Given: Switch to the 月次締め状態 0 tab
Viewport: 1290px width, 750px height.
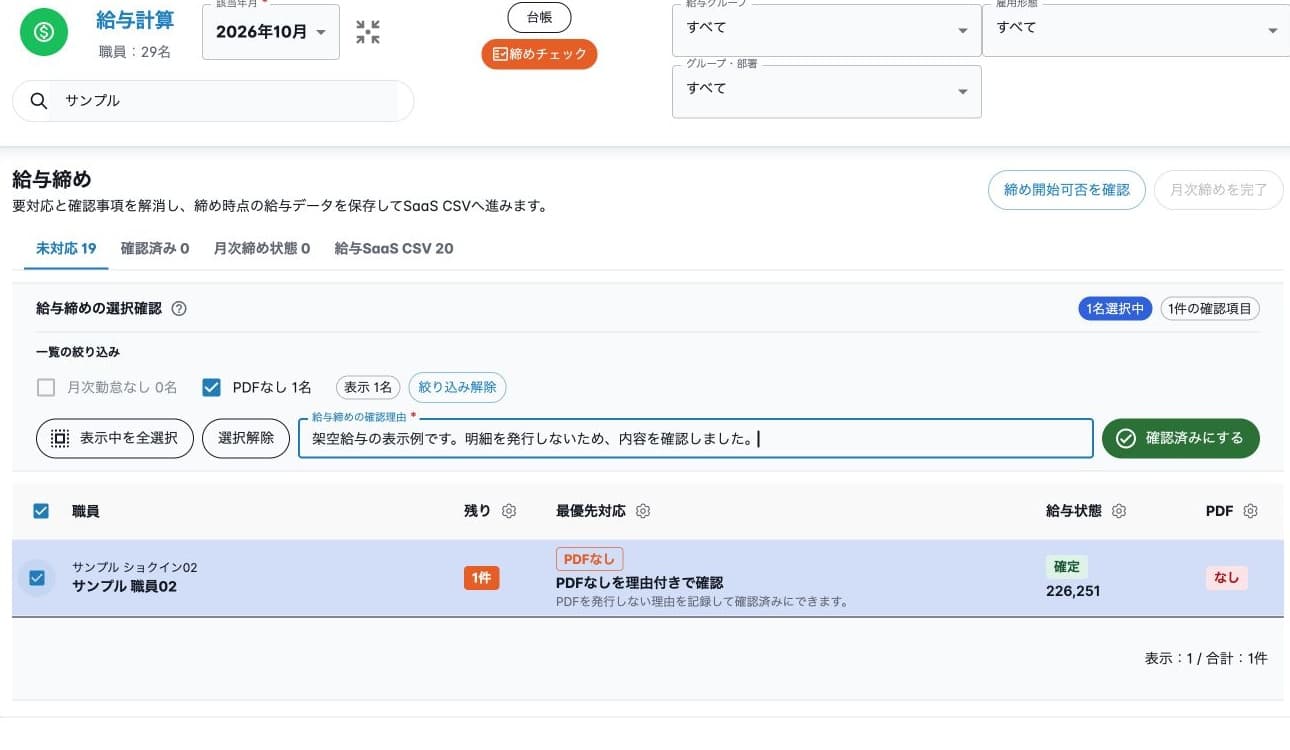Looking at the screenshot, I should (262, 248).
